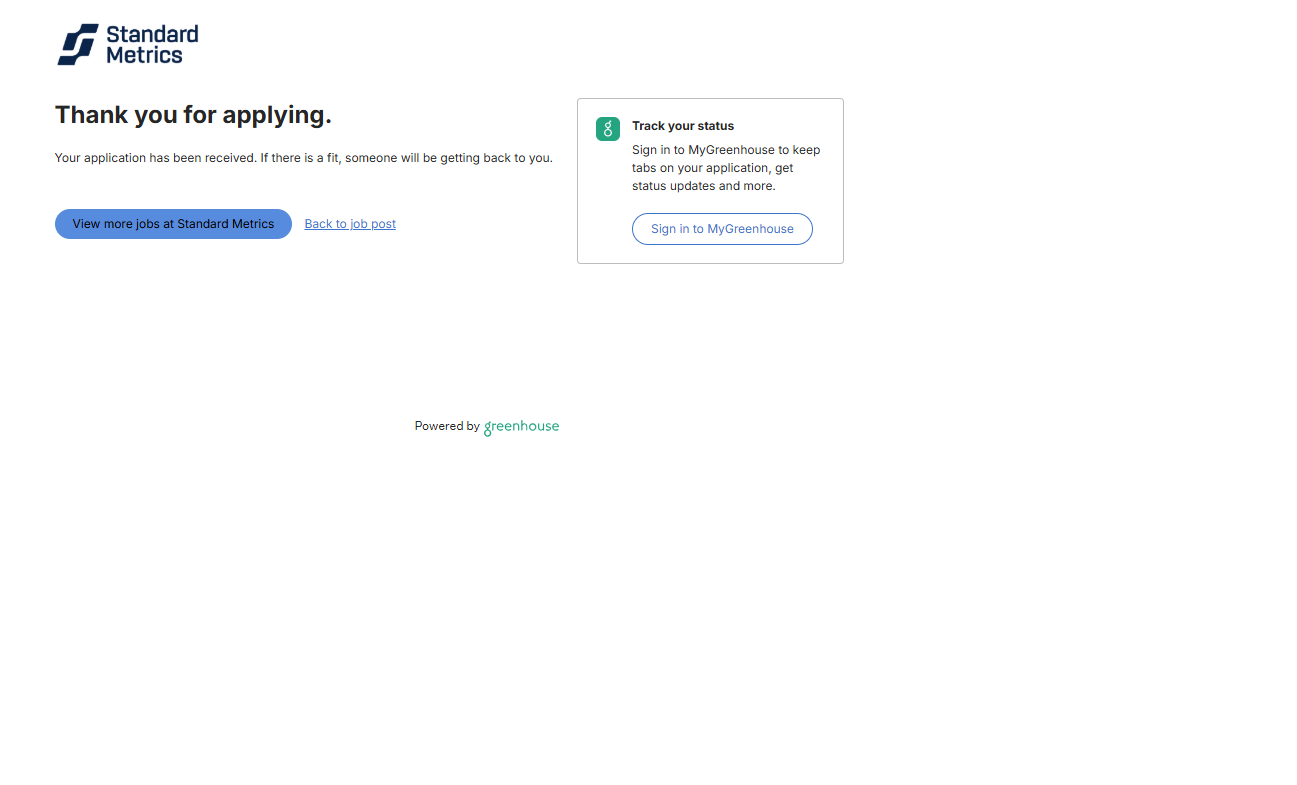This screenshot has height=785, width=1297.
Task: Click the word "applying" in the heading
Action: coord(273,116)
